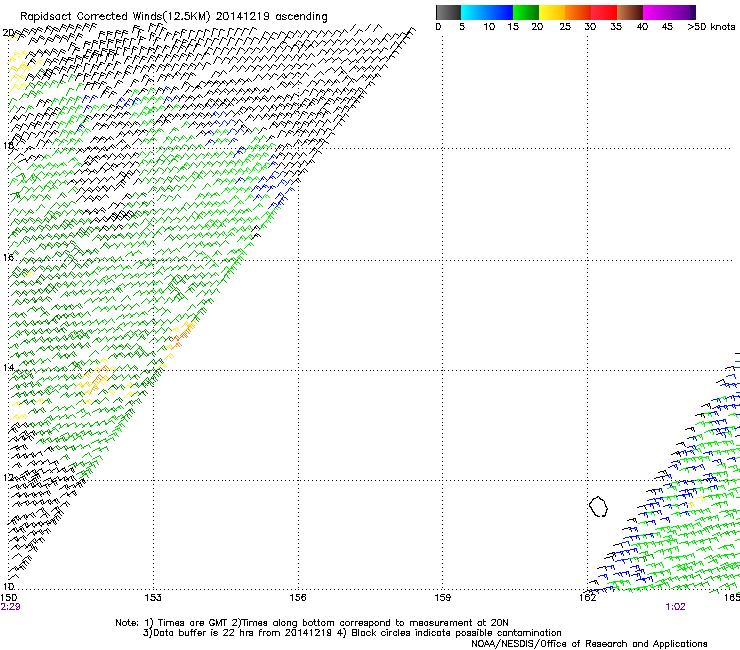The image size is (740, 650).
Task: Click the yellow 20-25 knots color segment
Action: (x=552, y=12)
